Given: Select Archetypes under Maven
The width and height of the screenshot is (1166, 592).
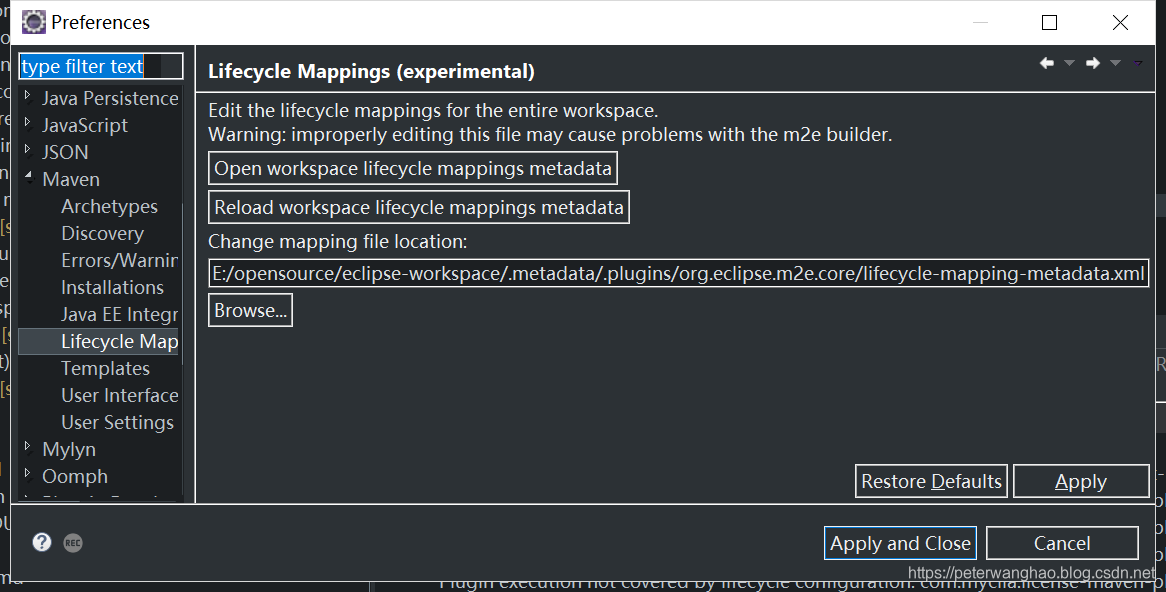Looking at the screenshot, I should point(109,206).
